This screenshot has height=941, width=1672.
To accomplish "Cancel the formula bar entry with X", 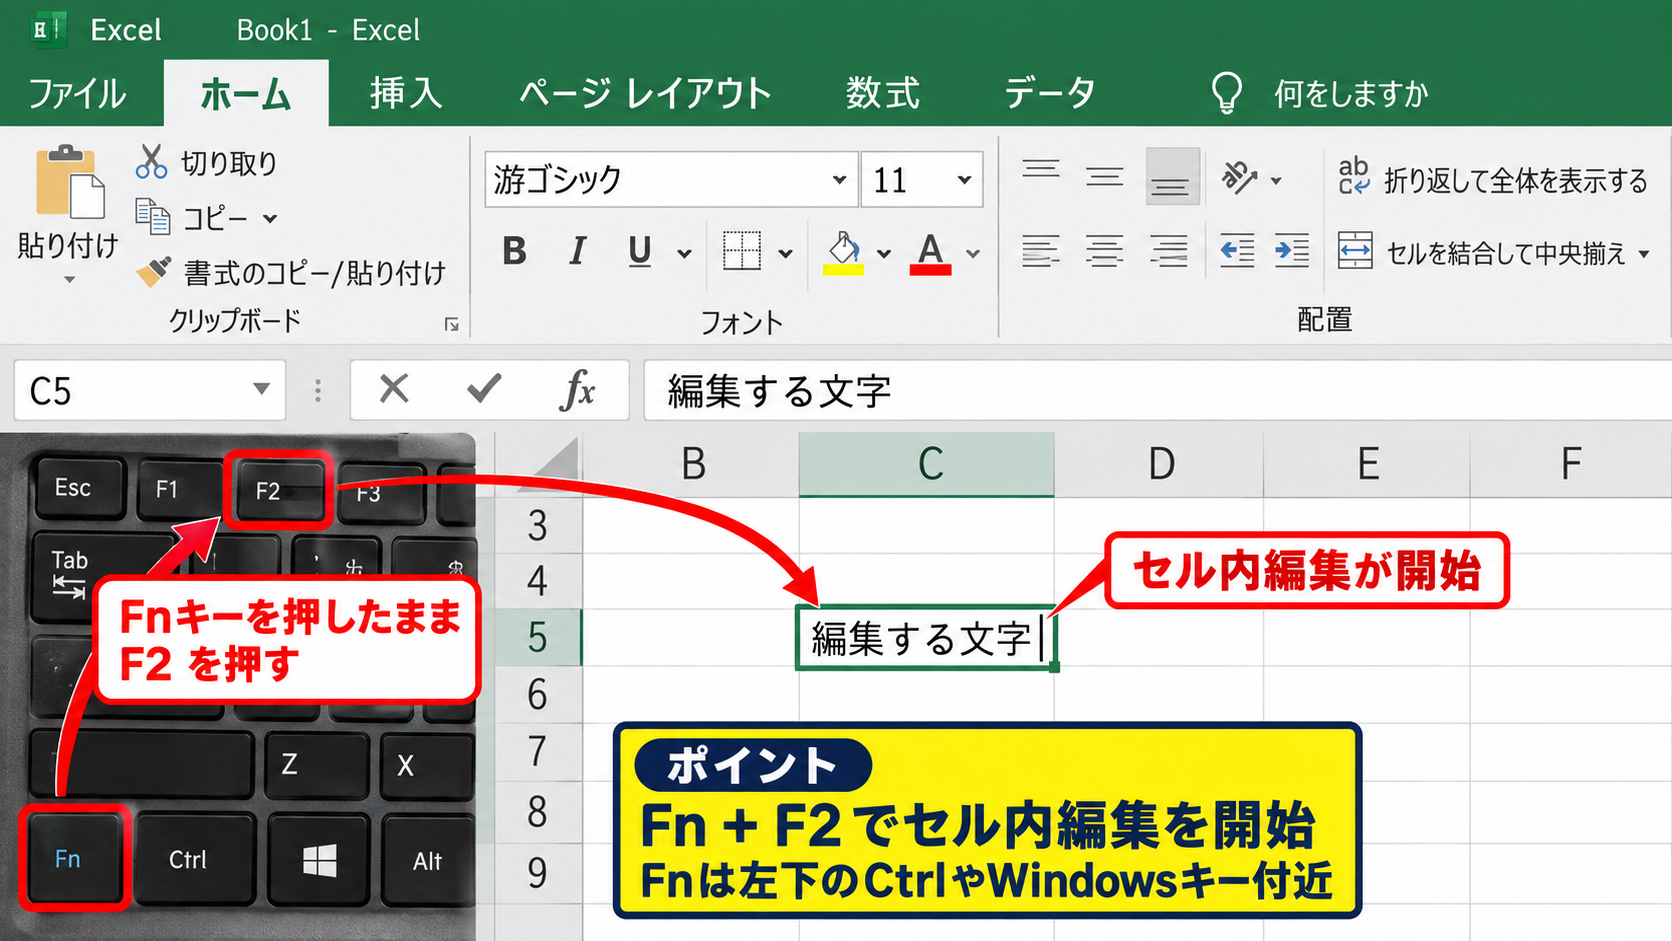I will point(394,388).
